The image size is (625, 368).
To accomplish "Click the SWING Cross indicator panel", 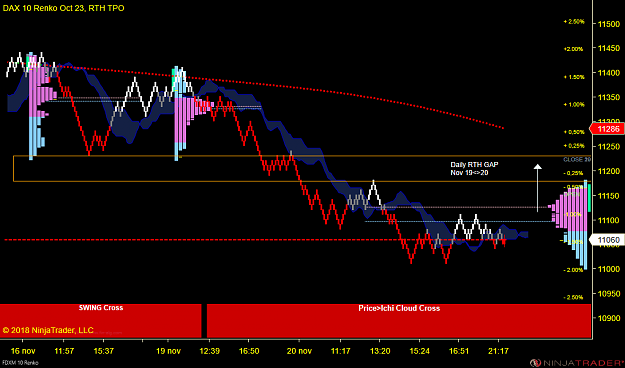I will (x=100, y=321).
